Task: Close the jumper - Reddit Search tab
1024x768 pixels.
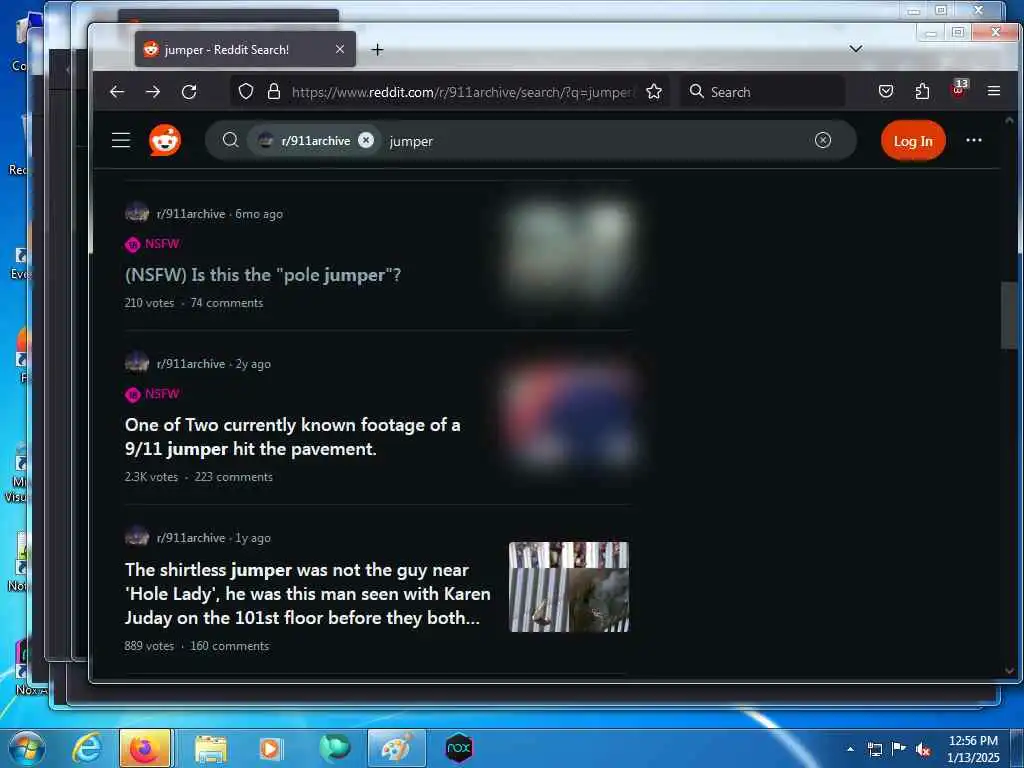Action: 340,49
